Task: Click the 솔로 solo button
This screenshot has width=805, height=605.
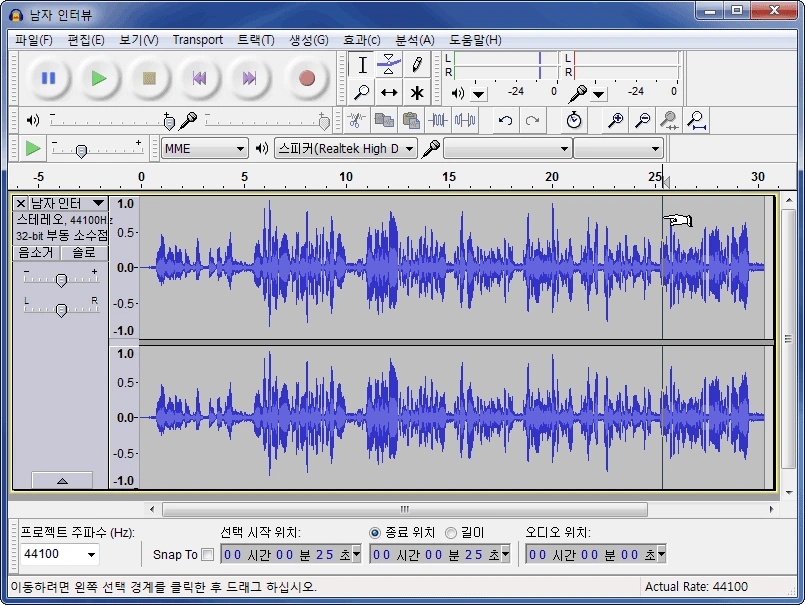Action: click(84, 252)
